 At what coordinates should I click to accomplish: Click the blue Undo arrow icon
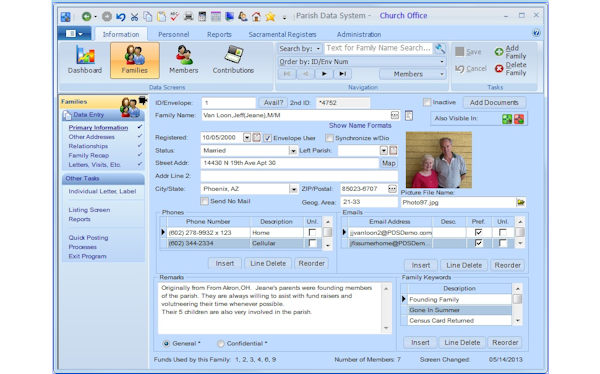(x=121, y=16)
